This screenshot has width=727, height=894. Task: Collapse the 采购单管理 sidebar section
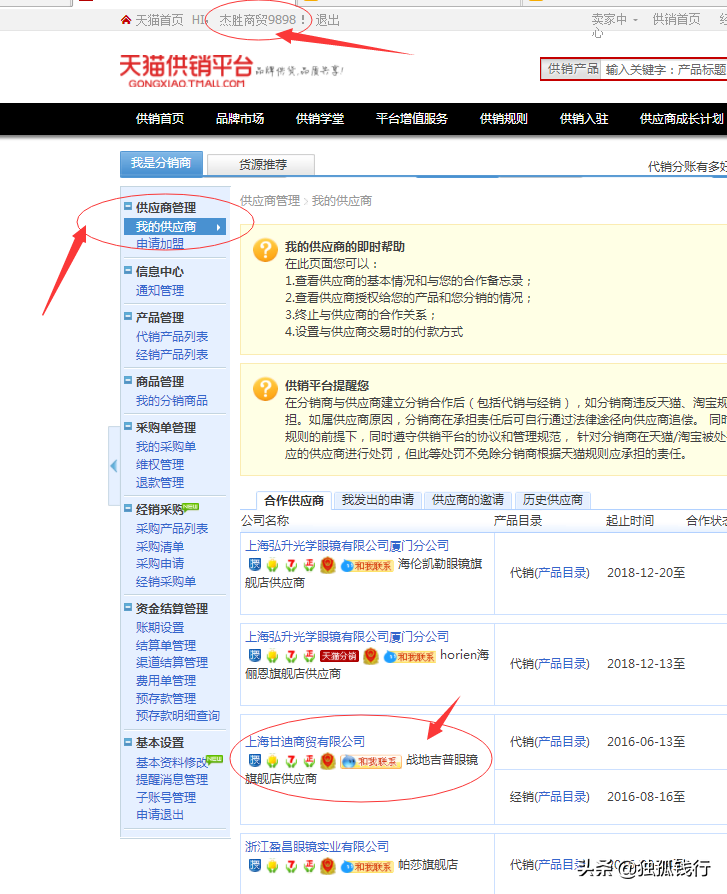(128, 426)
